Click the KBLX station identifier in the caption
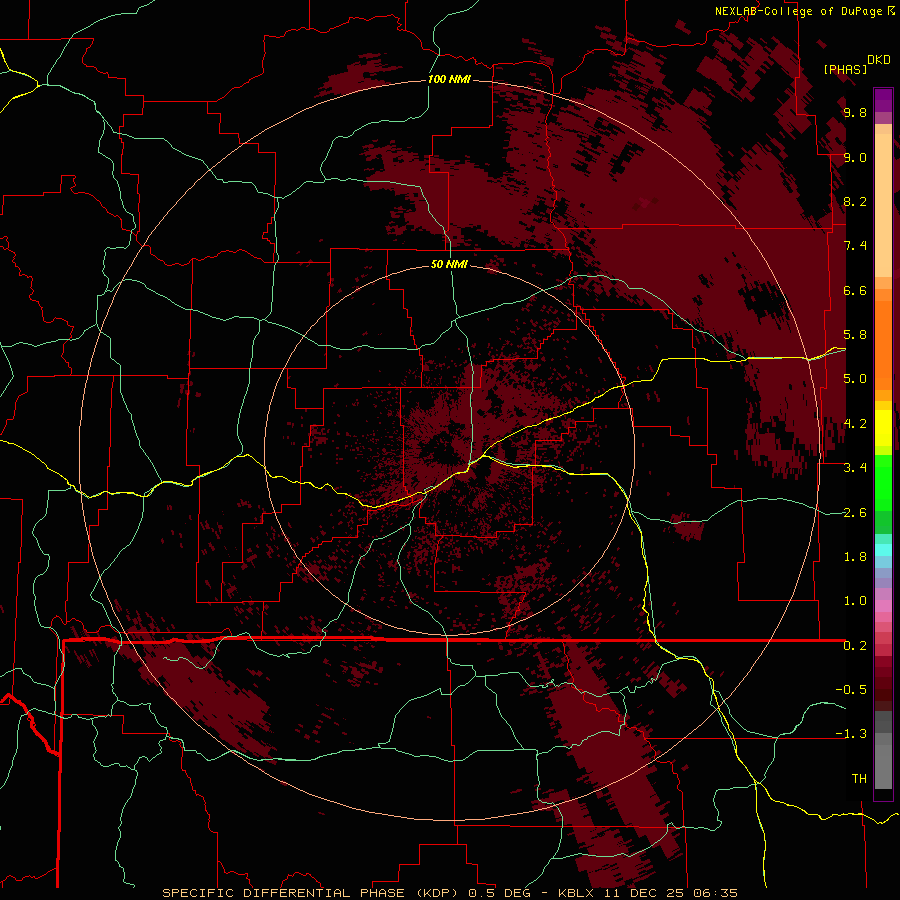This screenshot has width=900, height=900. coord(575,893)
